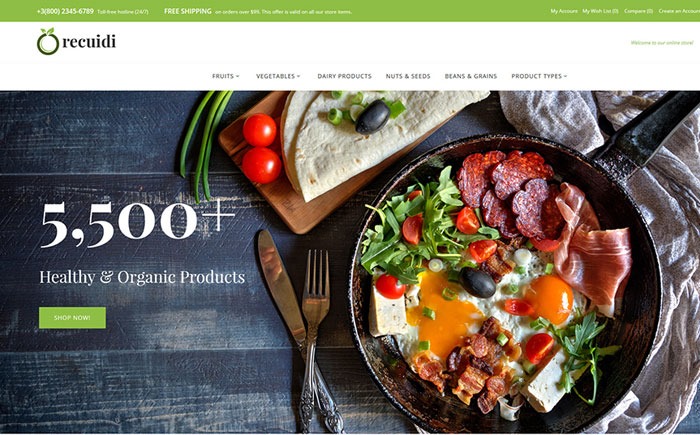The height and width of the screenshot is (435, 700).
Task: Open the Nuts & Seeds category
Action: (x=408, y=76)
